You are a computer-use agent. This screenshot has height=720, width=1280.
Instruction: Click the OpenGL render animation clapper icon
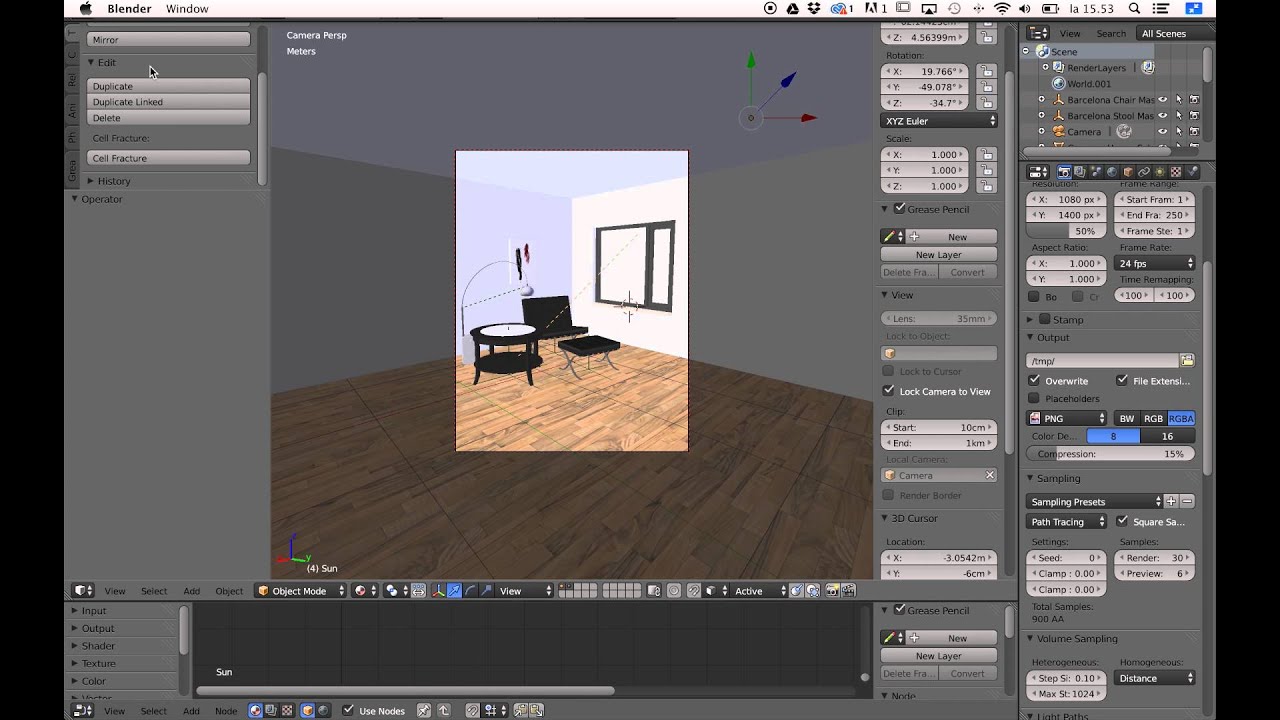coord(847,591)
